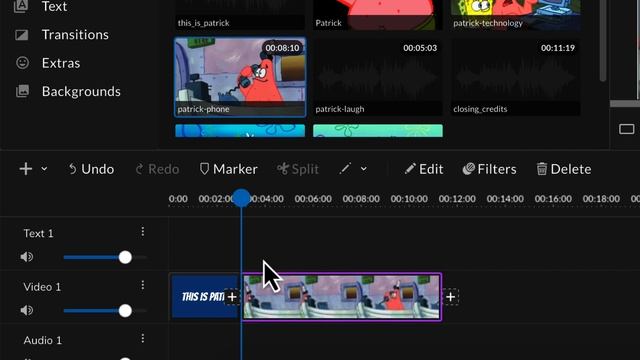Click the blue playhead handle

[241, 198]
